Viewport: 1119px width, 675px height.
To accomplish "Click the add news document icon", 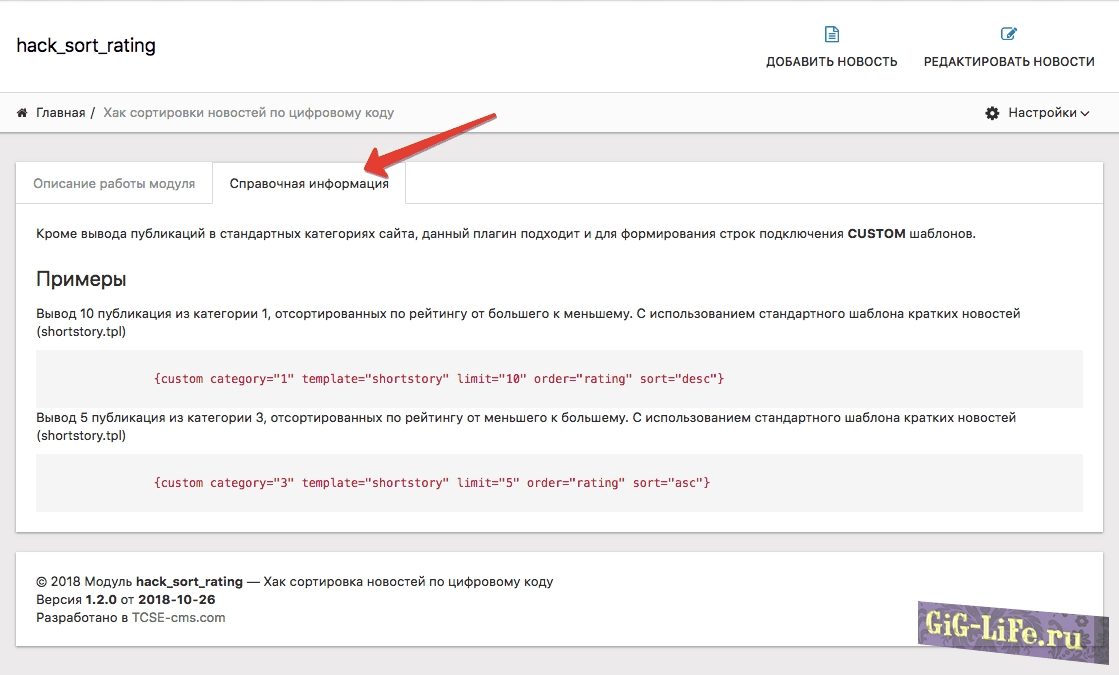I will coord(831,35).
